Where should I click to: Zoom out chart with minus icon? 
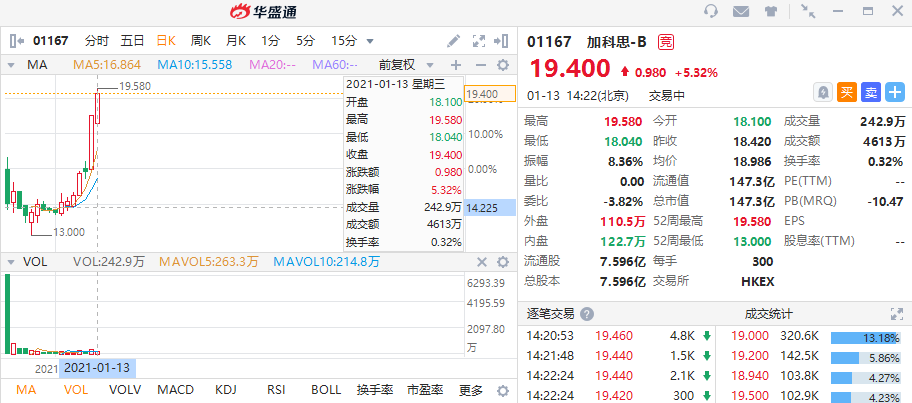[480, 65]
